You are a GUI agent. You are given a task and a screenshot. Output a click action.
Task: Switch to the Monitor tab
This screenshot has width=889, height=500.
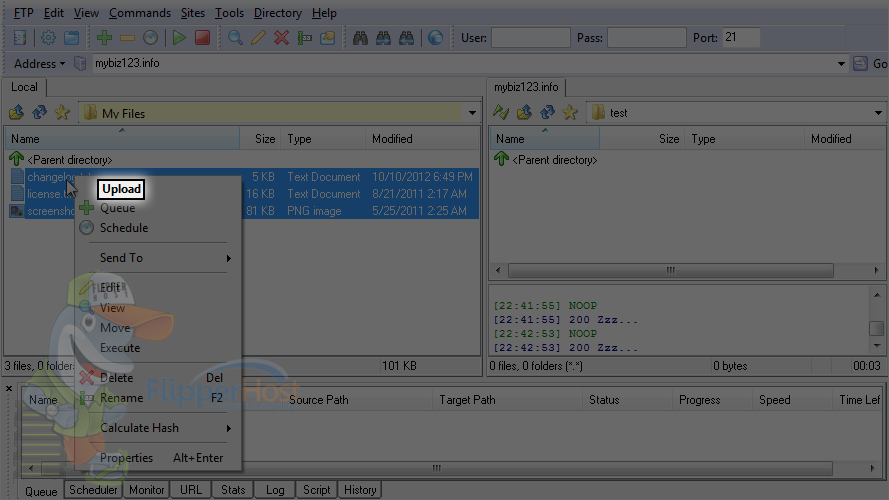(x=146, y=490)
